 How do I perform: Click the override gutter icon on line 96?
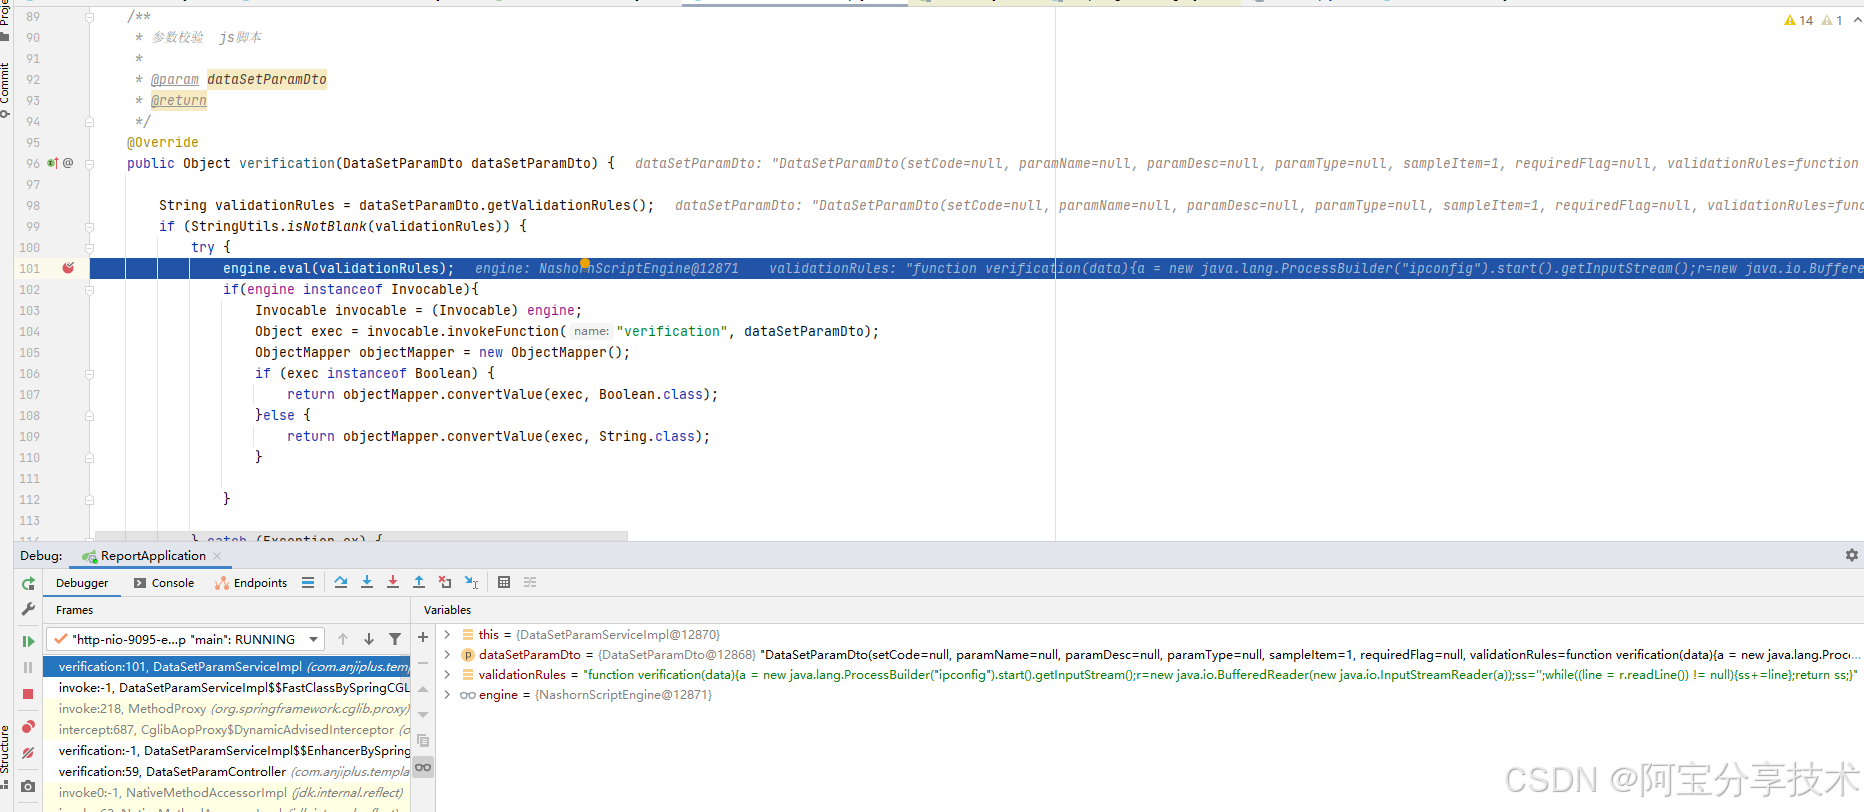(53, 163)
